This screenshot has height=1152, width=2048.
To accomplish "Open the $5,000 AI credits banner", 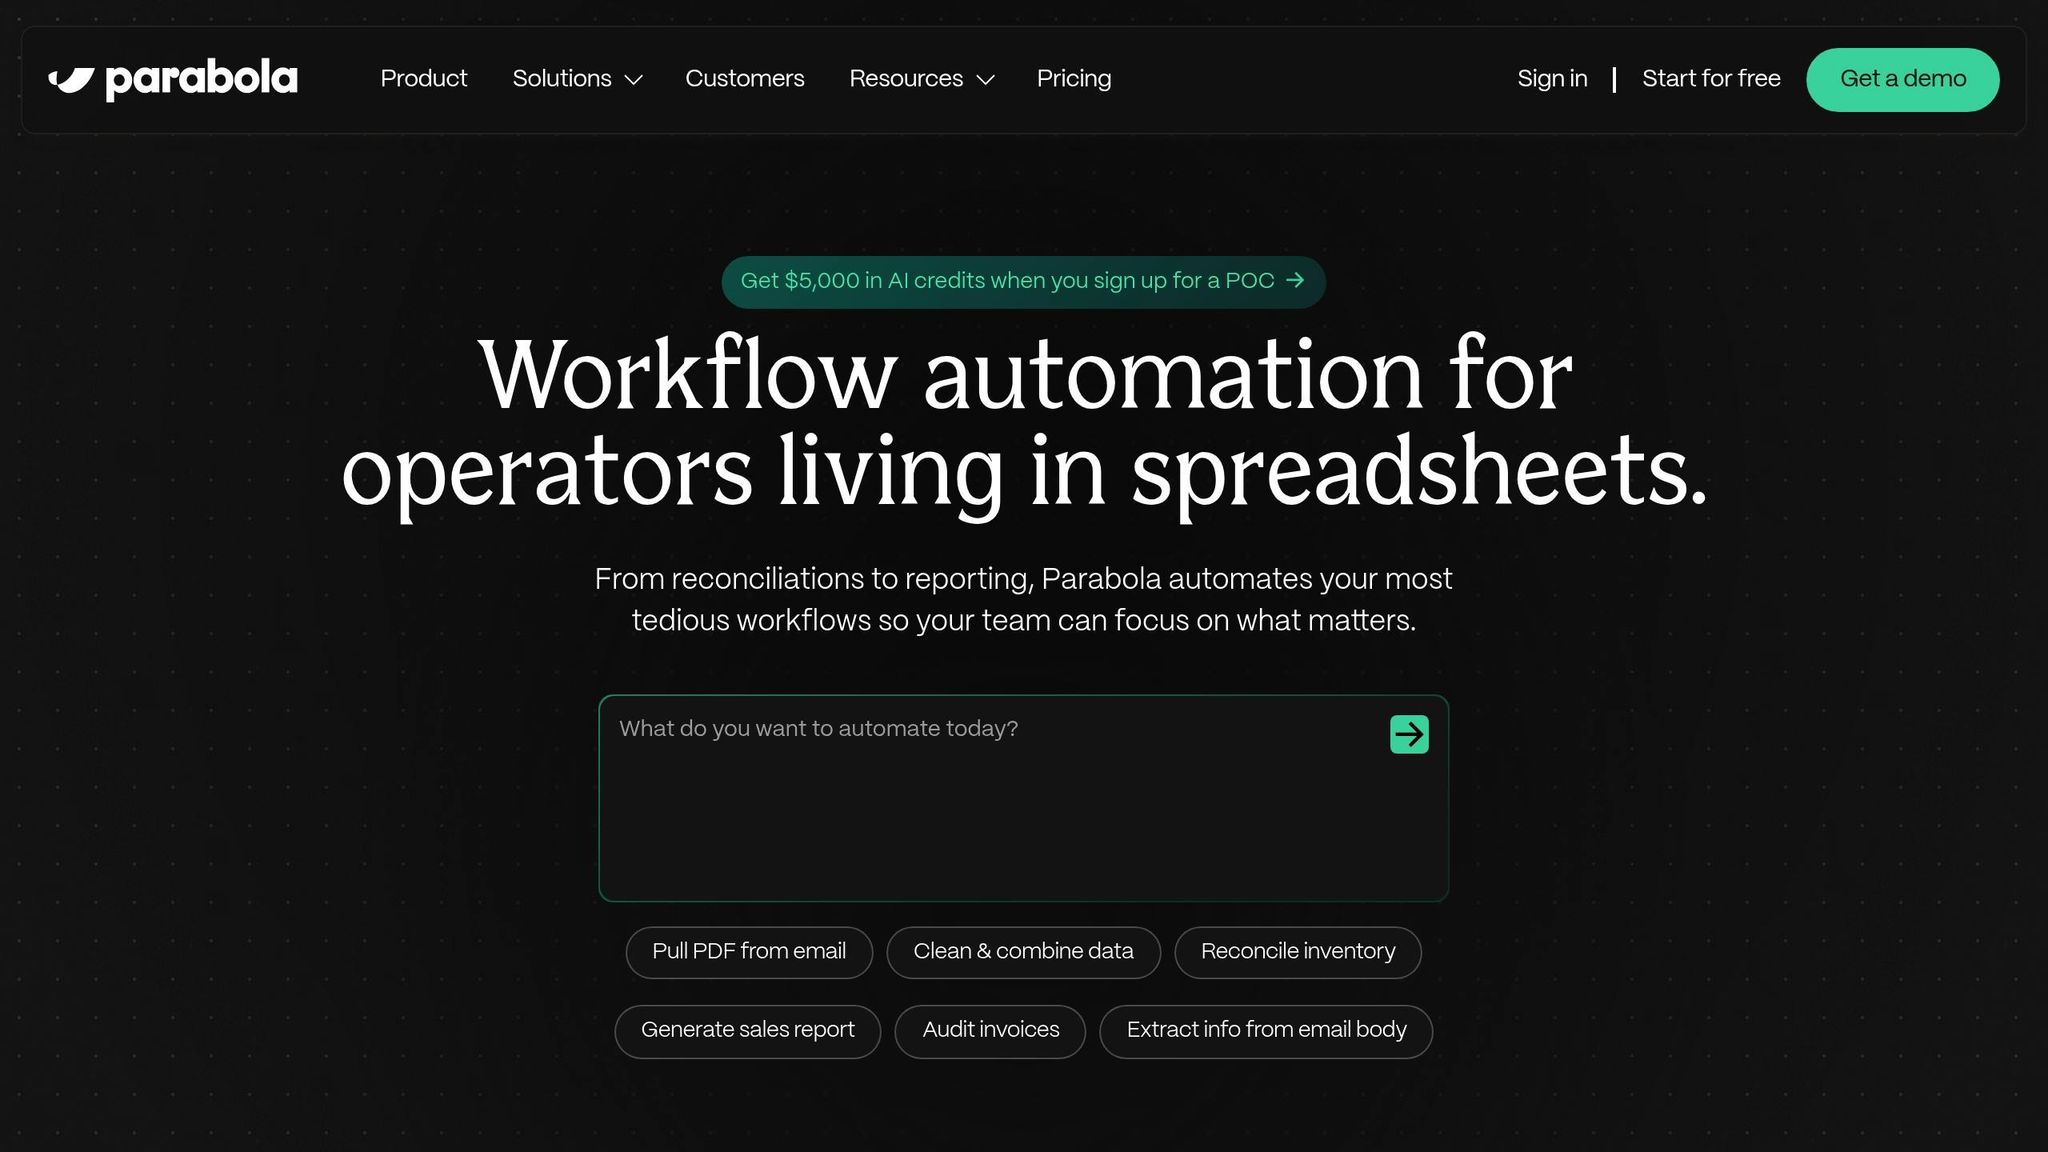I will 1006,281.
